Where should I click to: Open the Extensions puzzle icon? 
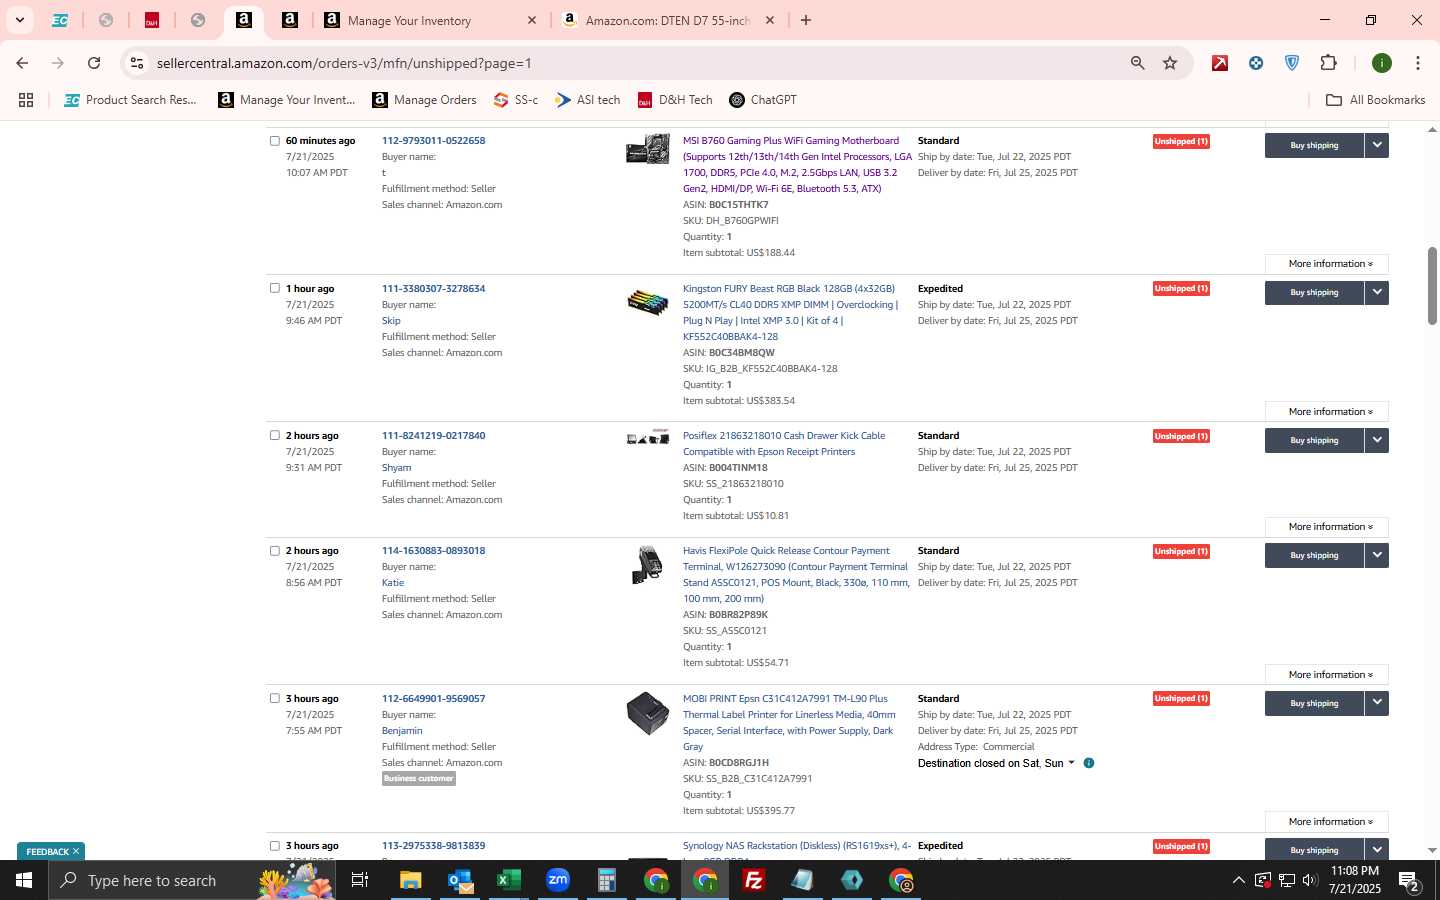[1328, 63]
